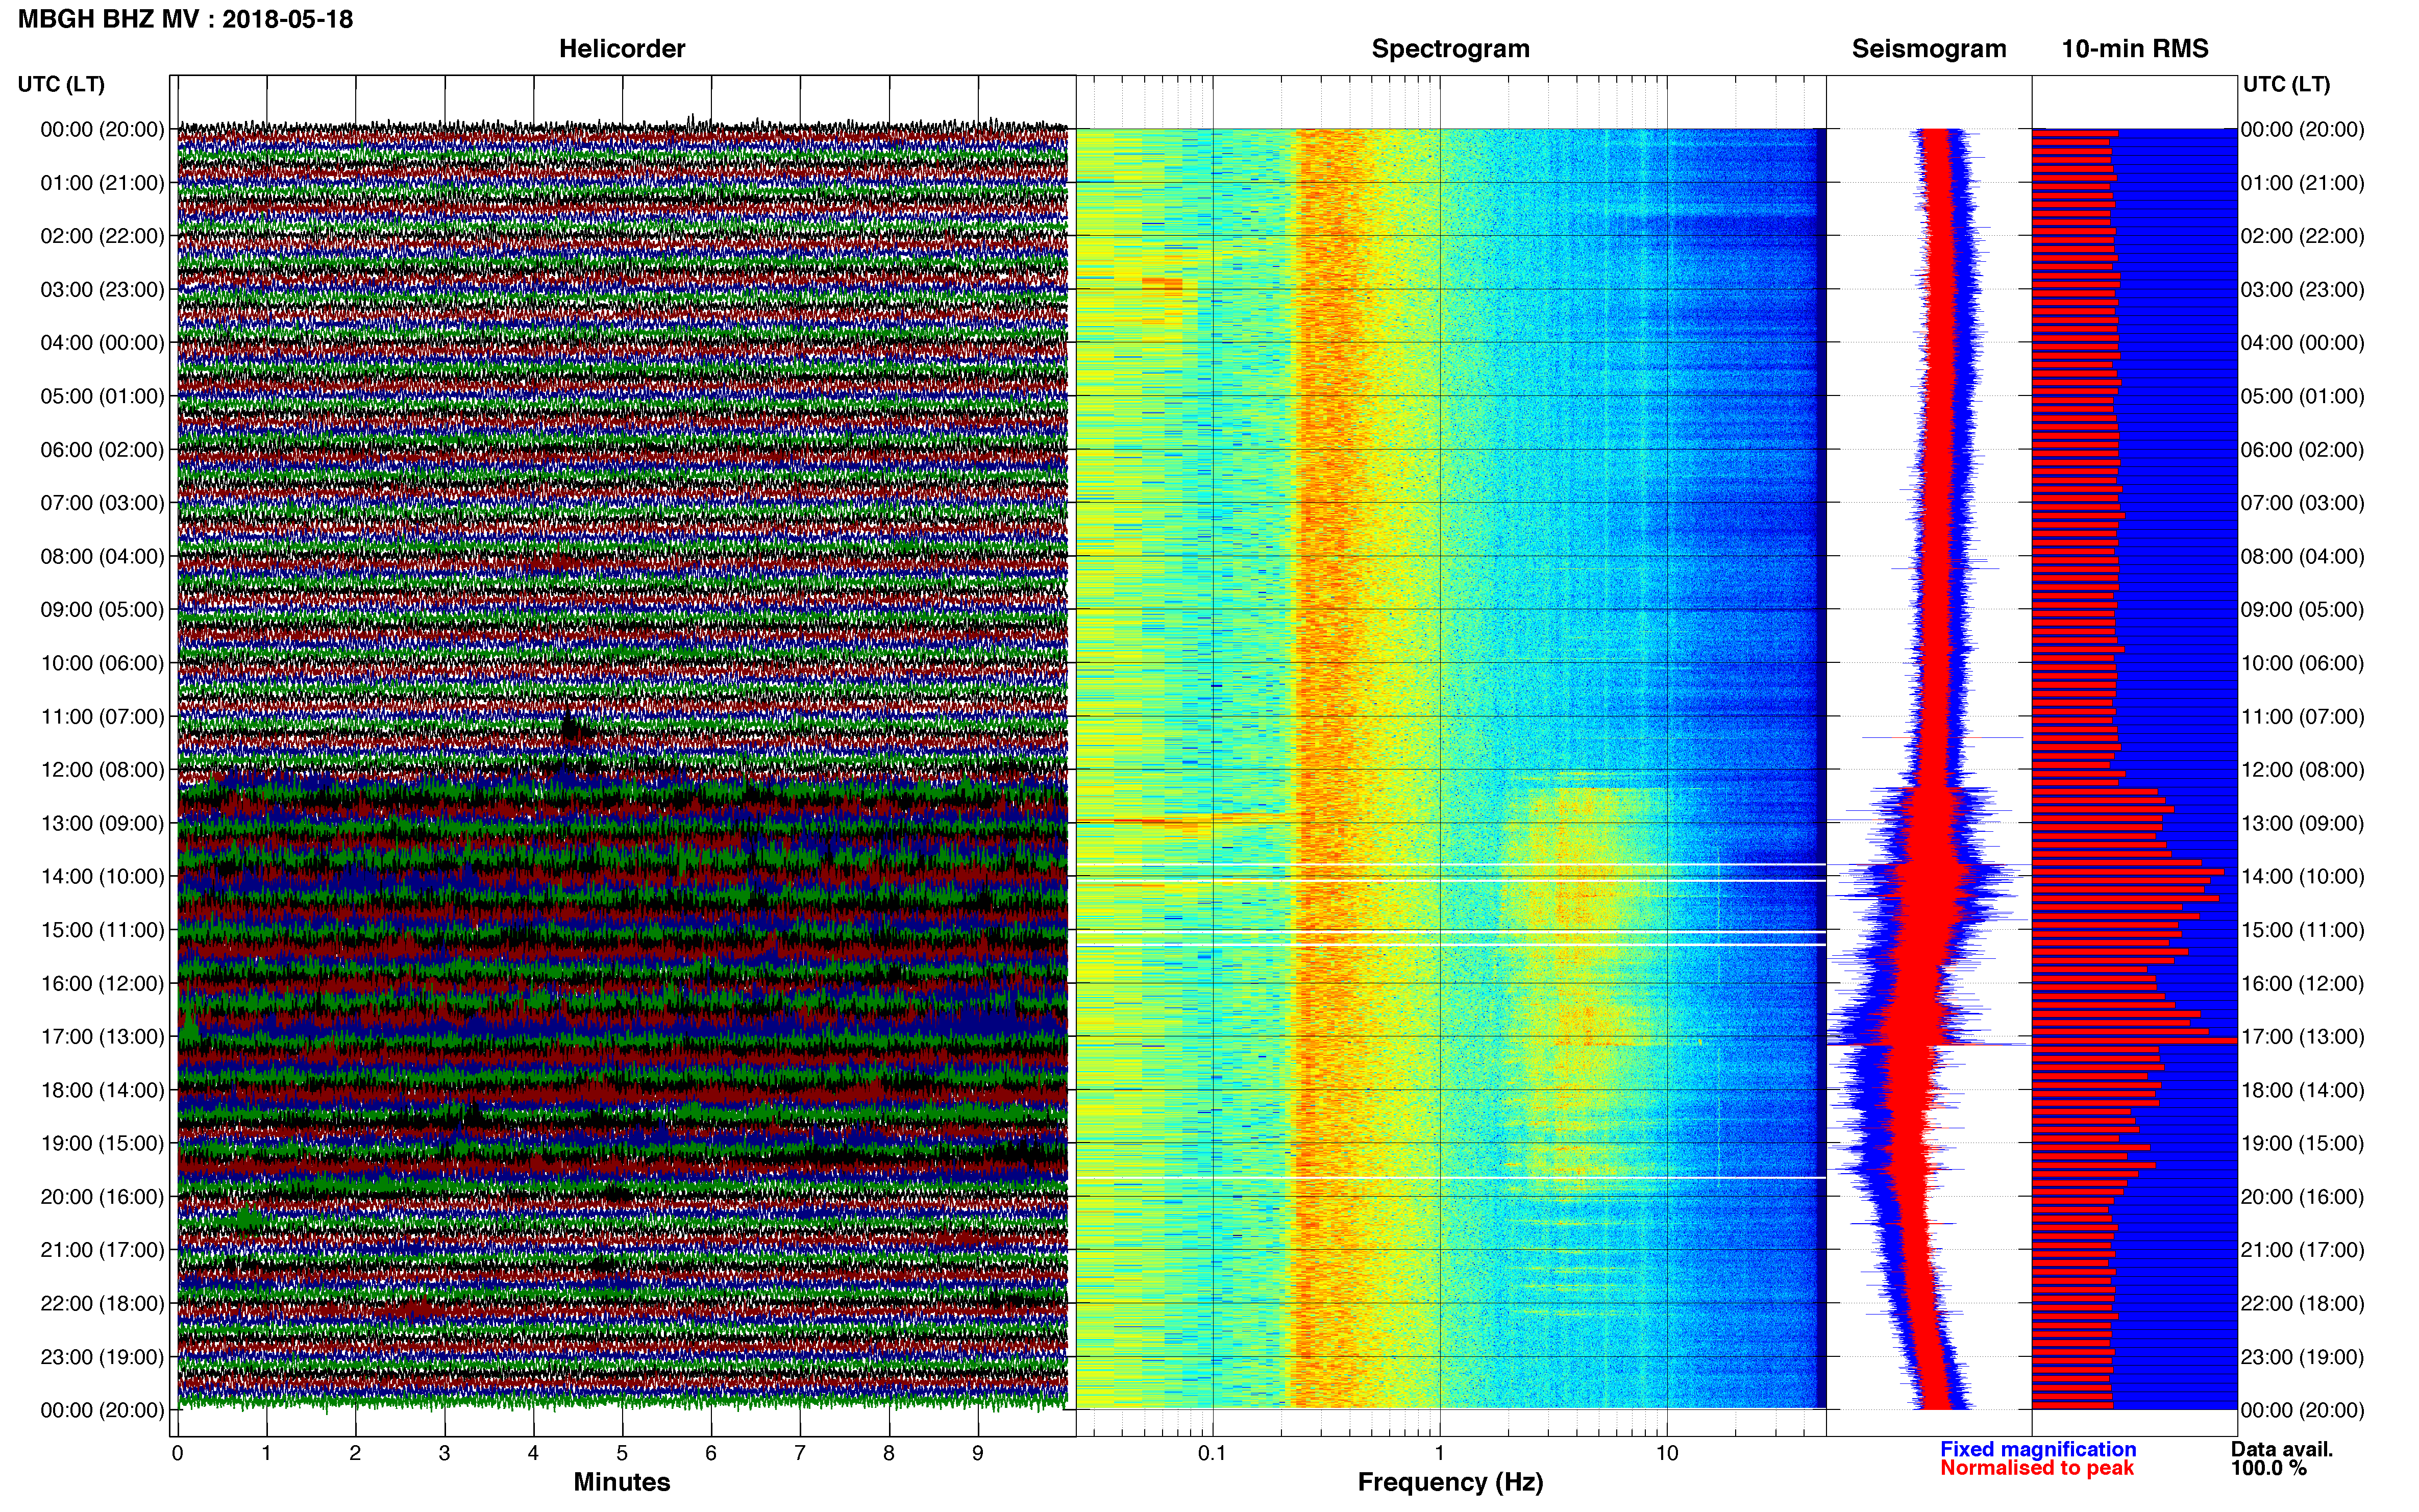
Task: Click the 18:00 (14:00) label beside the RMS panel
Action: tap(2303, 1090)
